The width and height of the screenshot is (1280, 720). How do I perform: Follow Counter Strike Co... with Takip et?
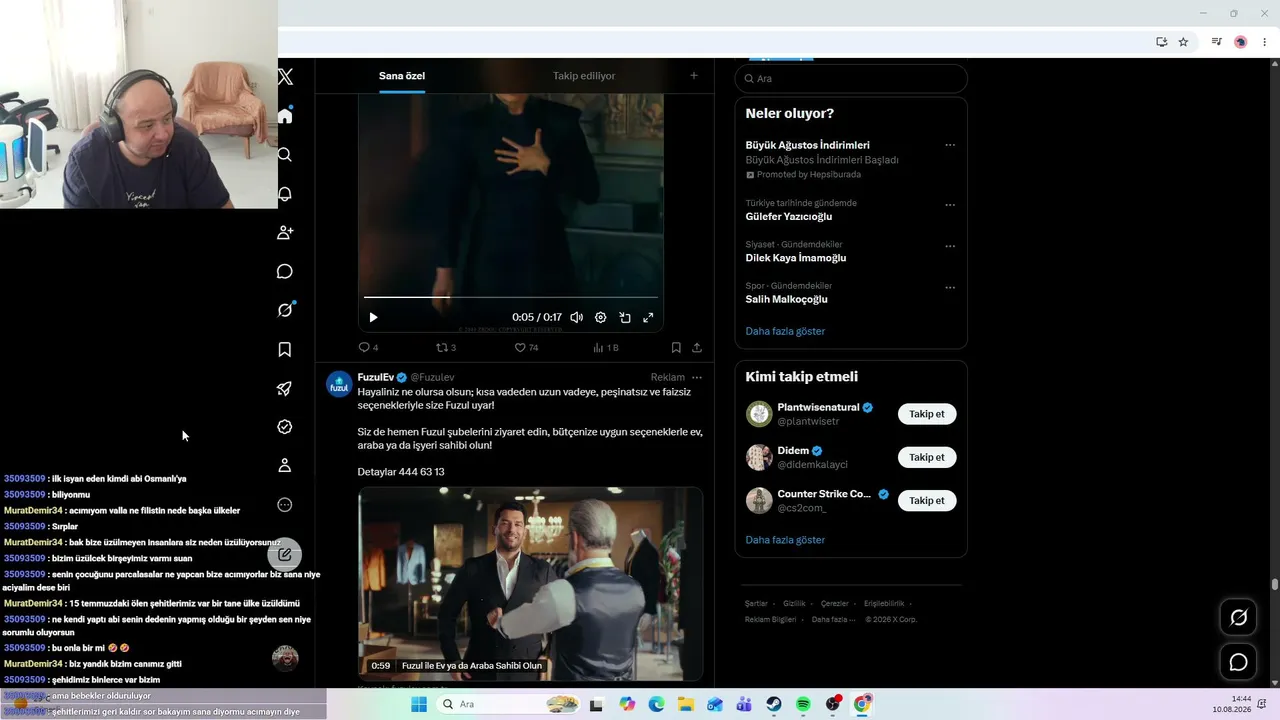click(927, 500)
